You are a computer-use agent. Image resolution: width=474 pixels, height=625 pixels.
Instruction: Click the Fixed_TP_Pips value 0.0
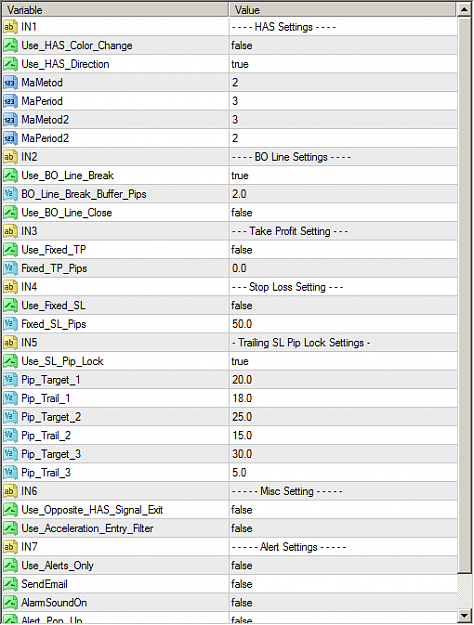(239, 269)
